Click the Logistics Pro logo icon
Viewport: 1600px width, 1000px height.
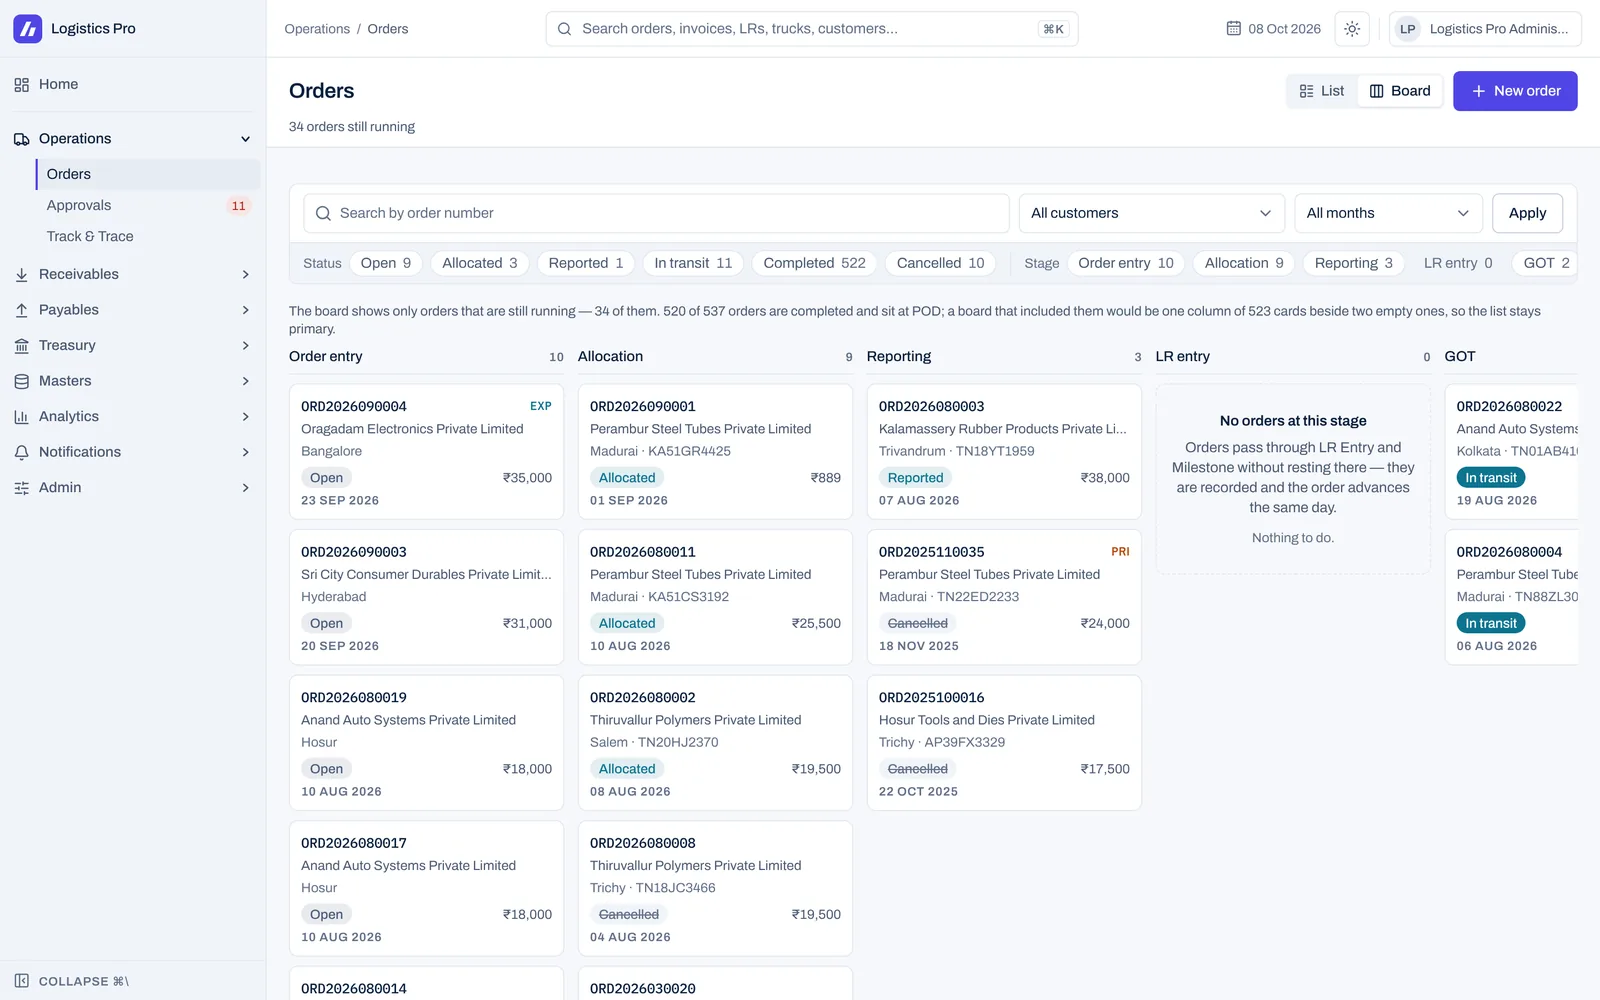coord(27,28)
